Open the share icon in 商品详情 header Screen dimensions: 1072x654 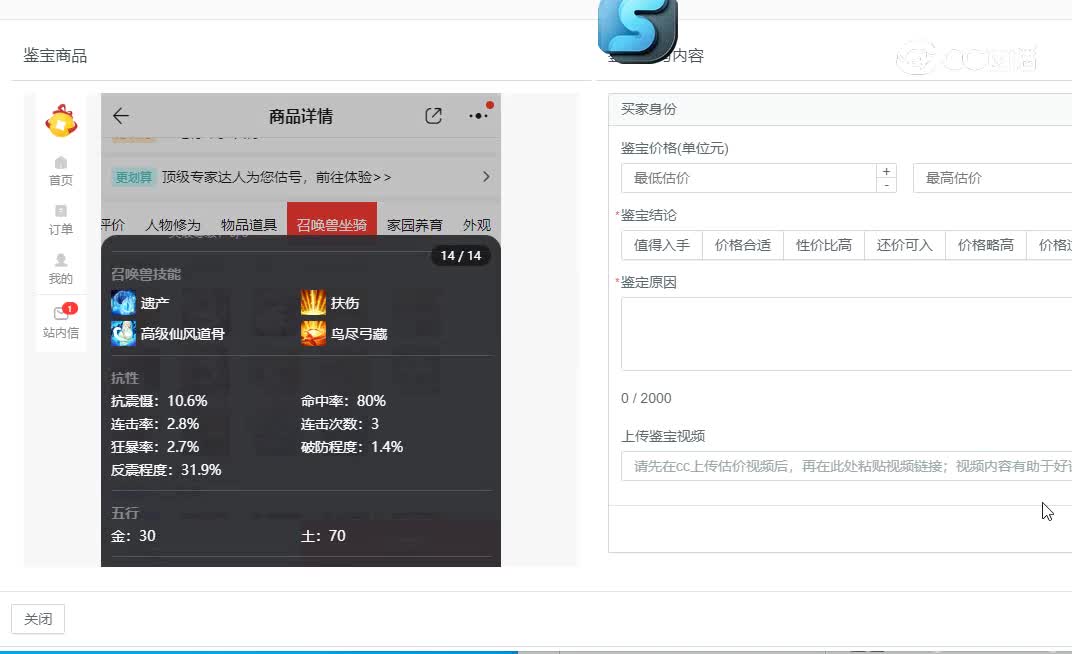click(x=433, y=115)
